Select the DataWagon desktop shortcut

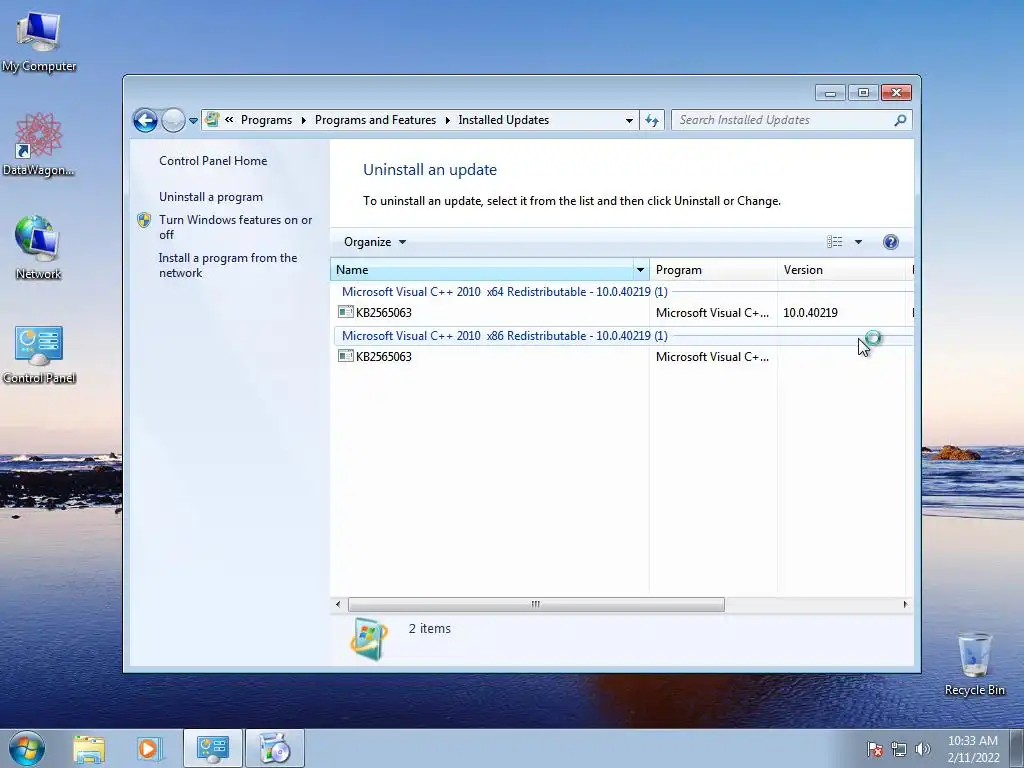39,144
